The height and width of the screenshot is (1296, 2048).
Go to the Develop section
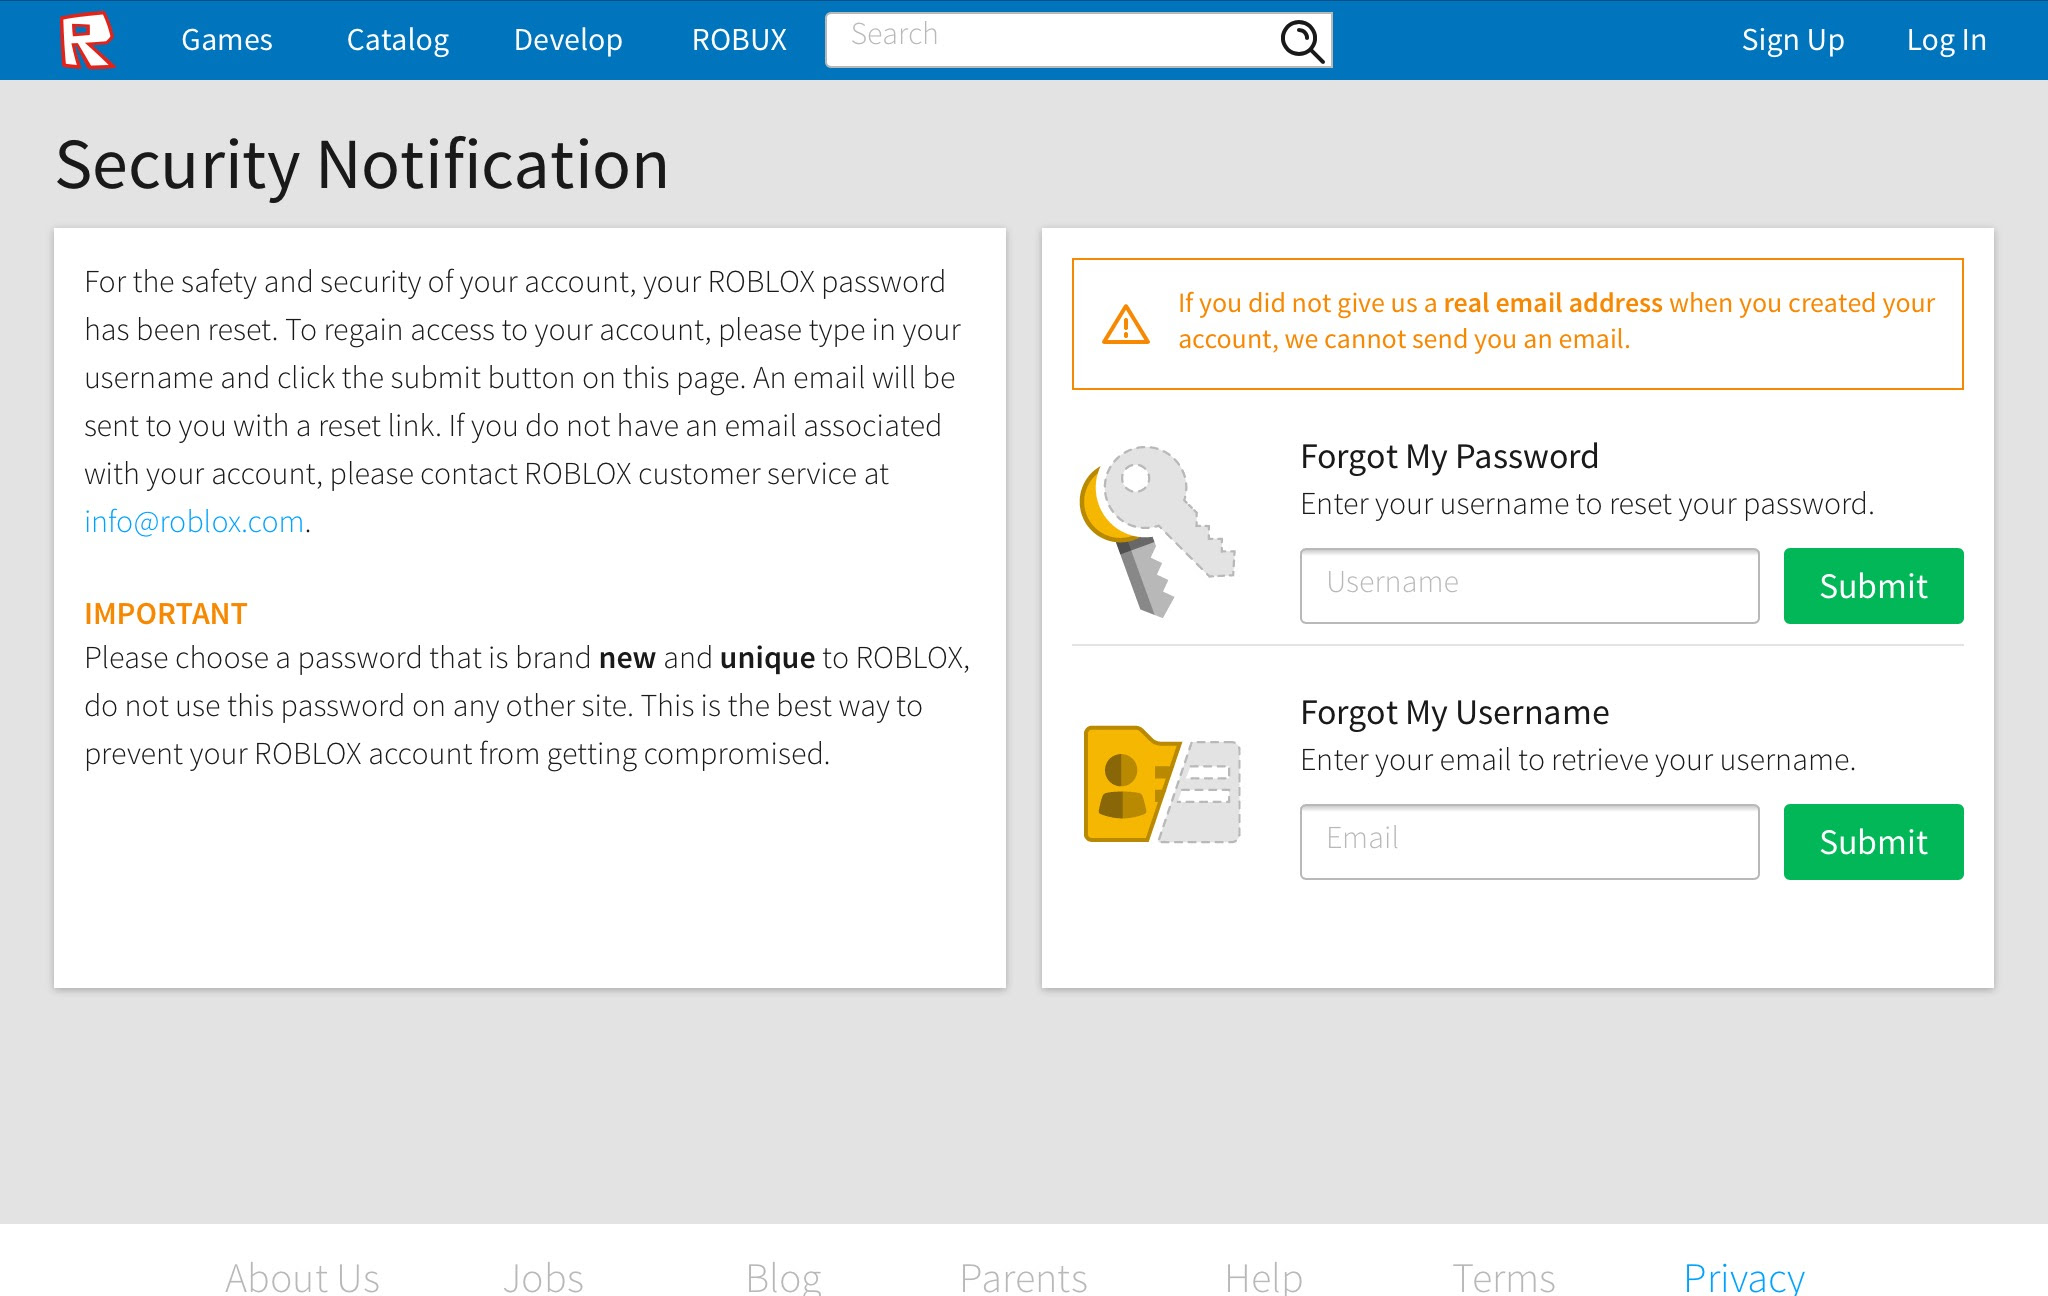pos(568,40)
